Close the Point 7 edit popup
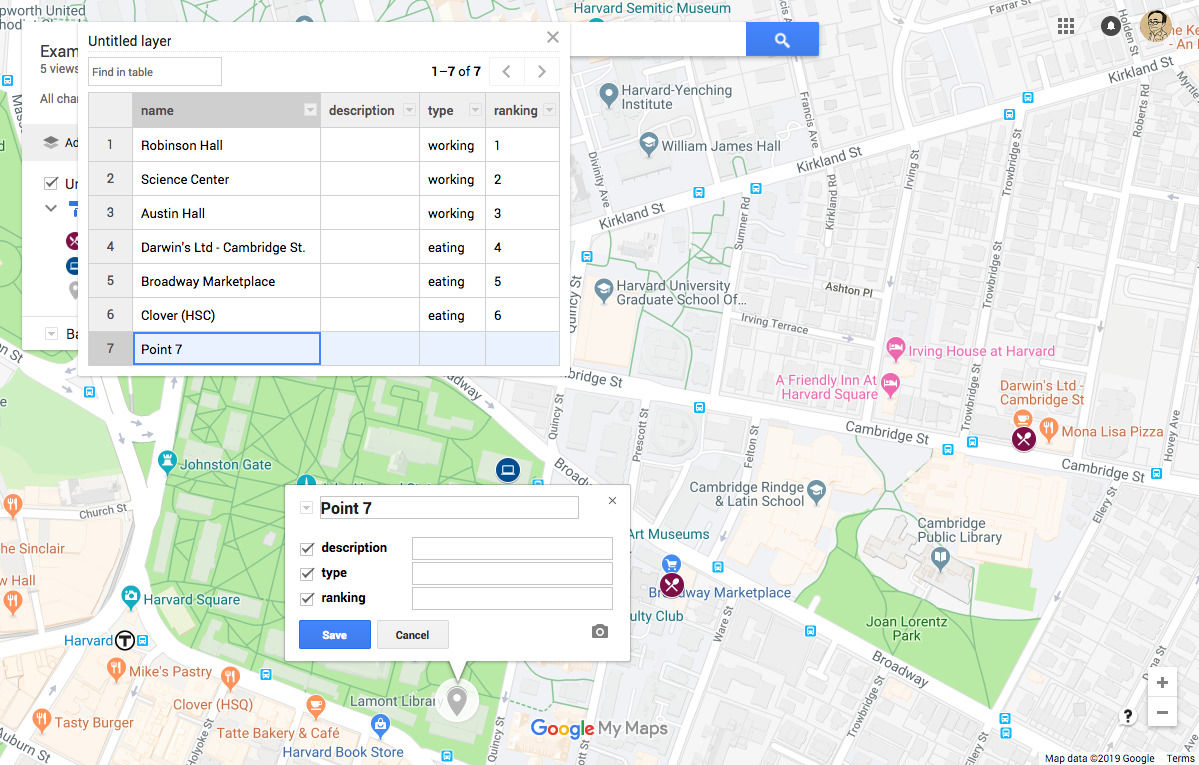This screenshot has width=1199, height=765. (x=612, y=500)
